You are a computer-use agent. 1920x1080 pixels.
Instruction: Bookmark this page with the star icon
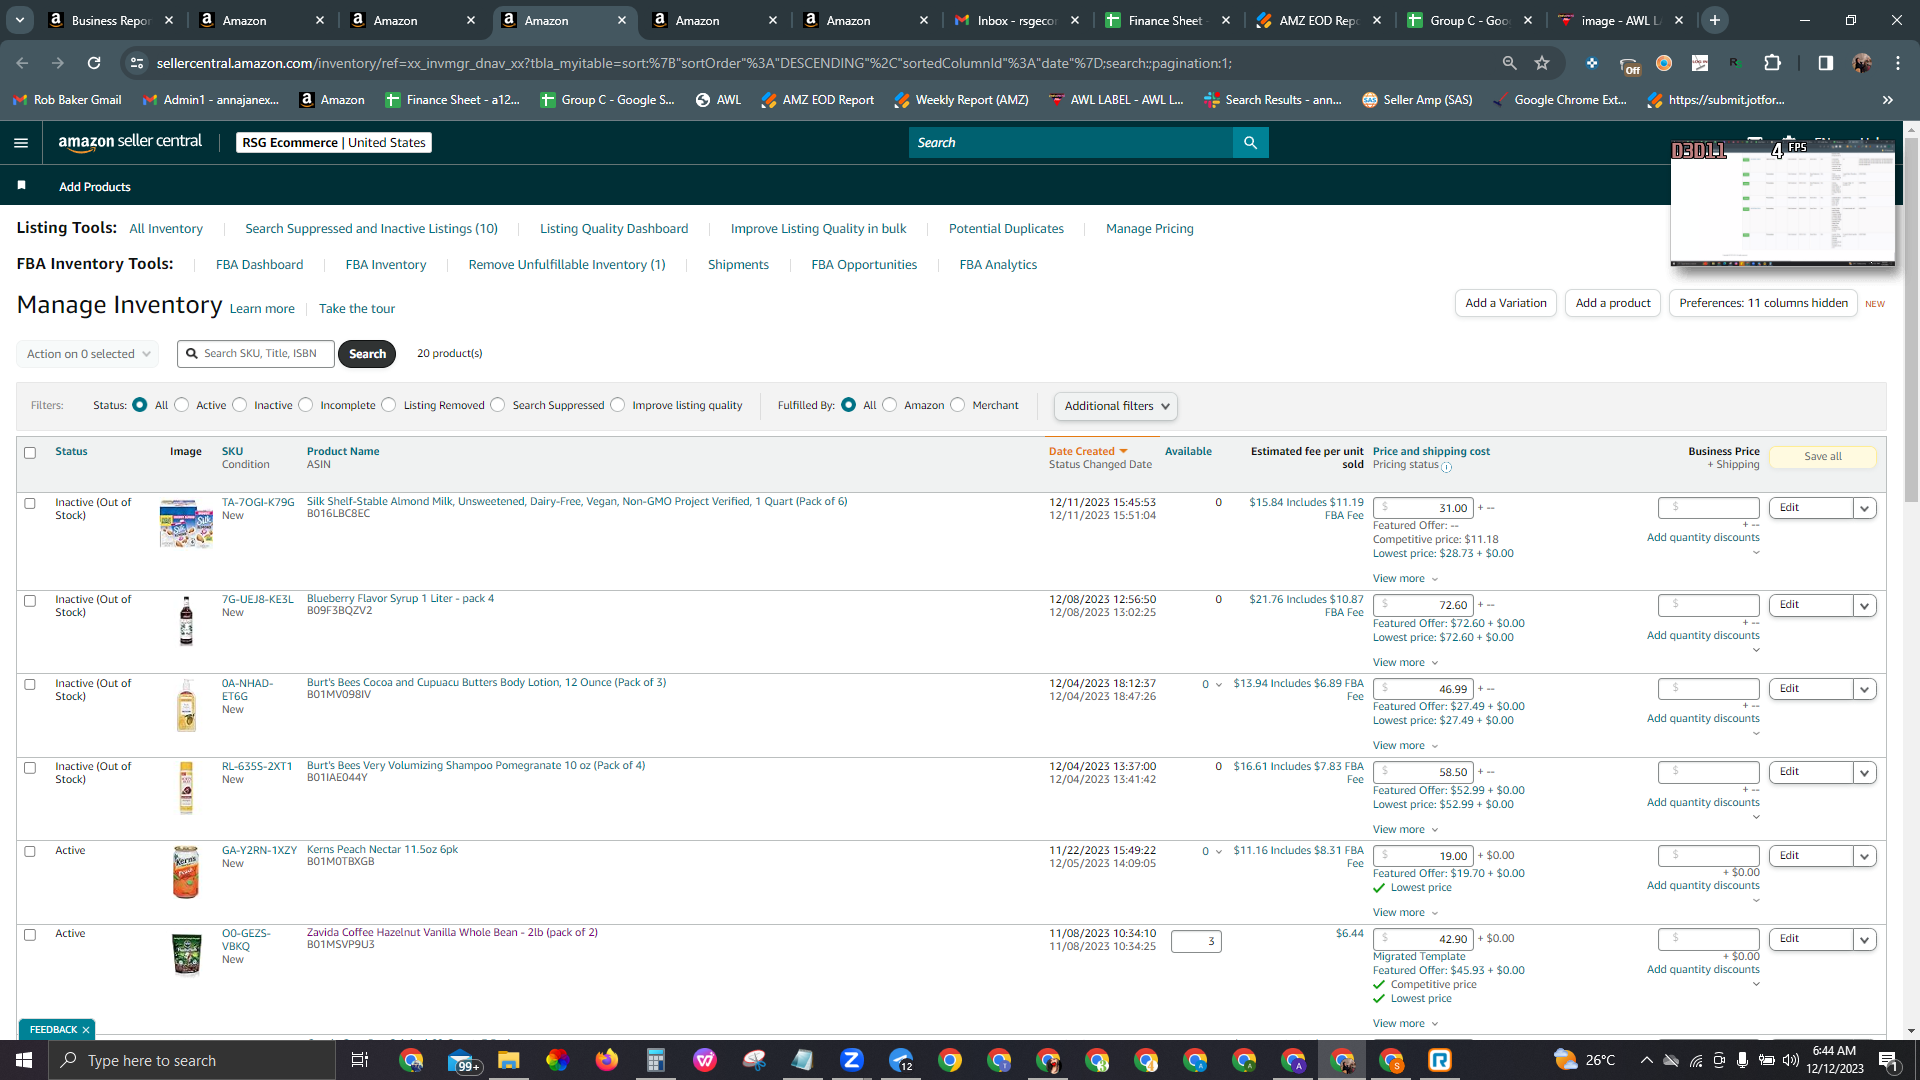(x=1542, y=63)
